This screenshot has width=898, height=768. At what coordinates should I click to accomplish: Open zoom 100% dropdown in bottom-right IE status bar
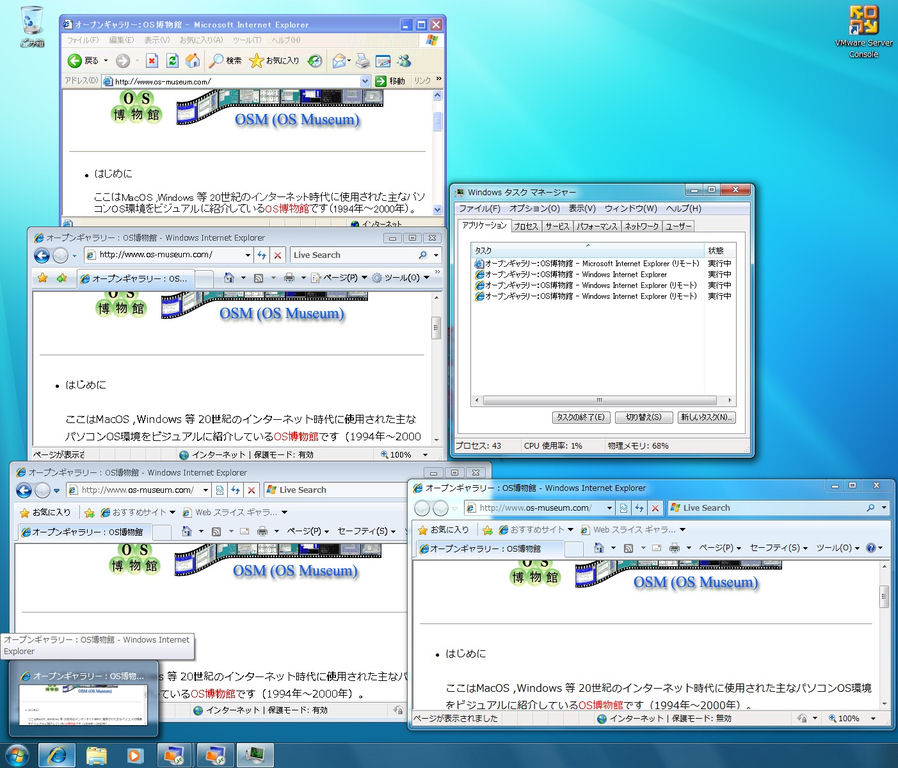click(x=873, y=718)
